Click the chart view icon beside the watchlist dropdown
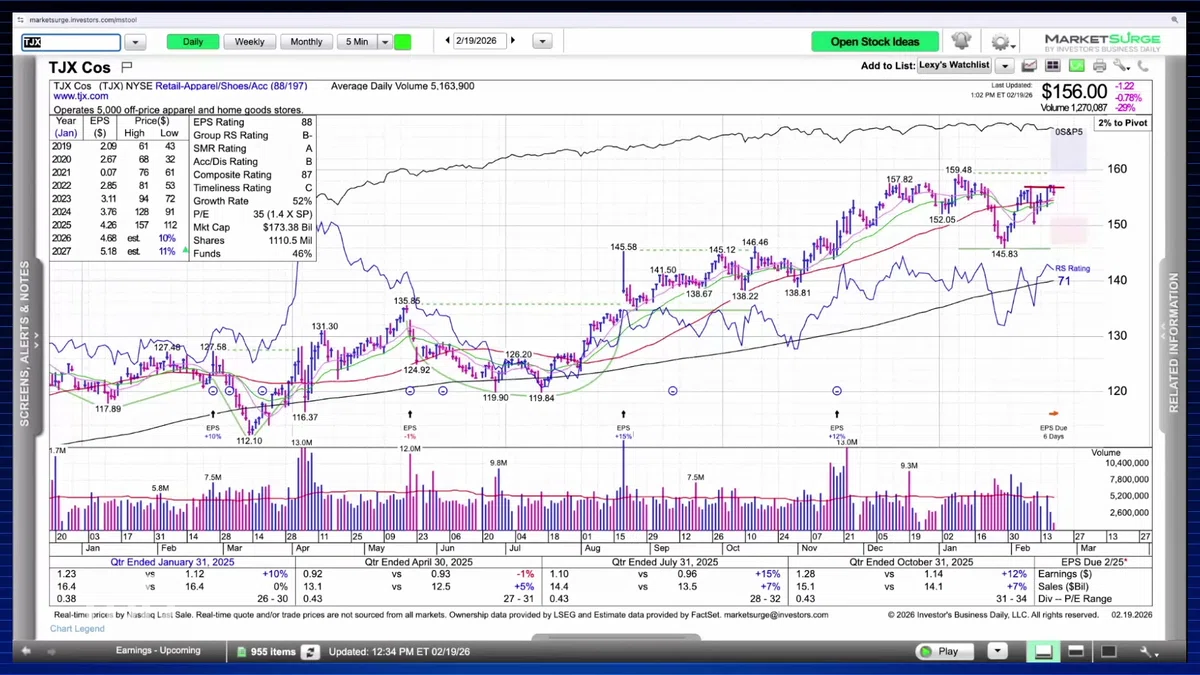 click(1029, 66)
